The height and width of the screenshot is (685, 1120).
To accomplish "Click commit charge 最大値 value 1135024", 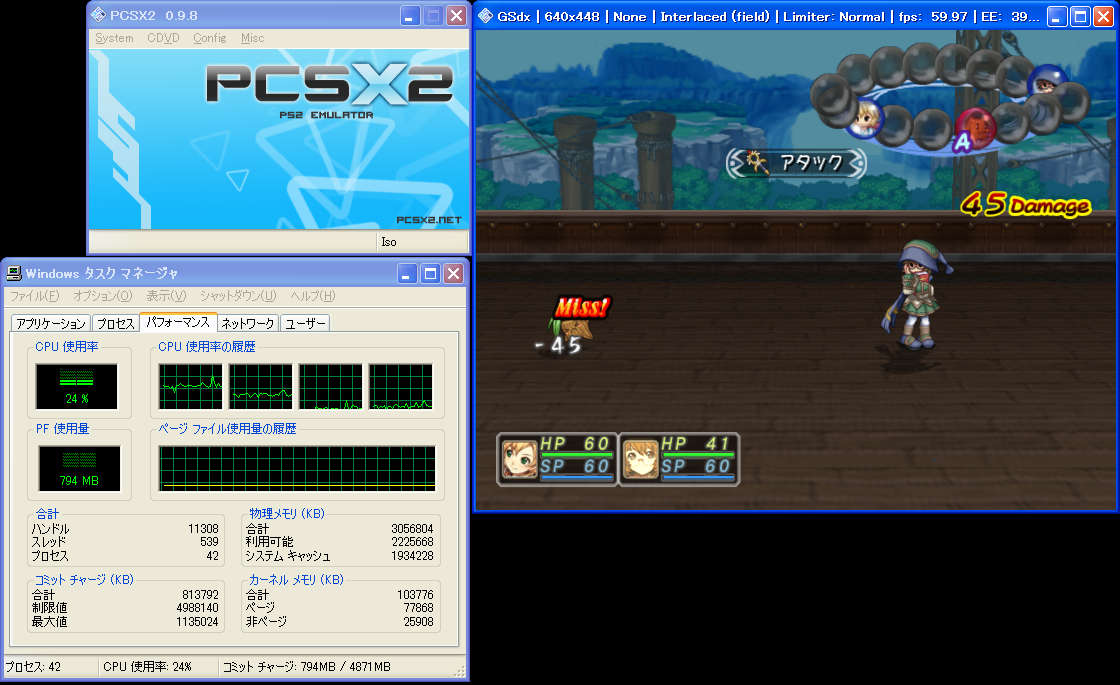I will pyautogui.click(x=197, y=621).
